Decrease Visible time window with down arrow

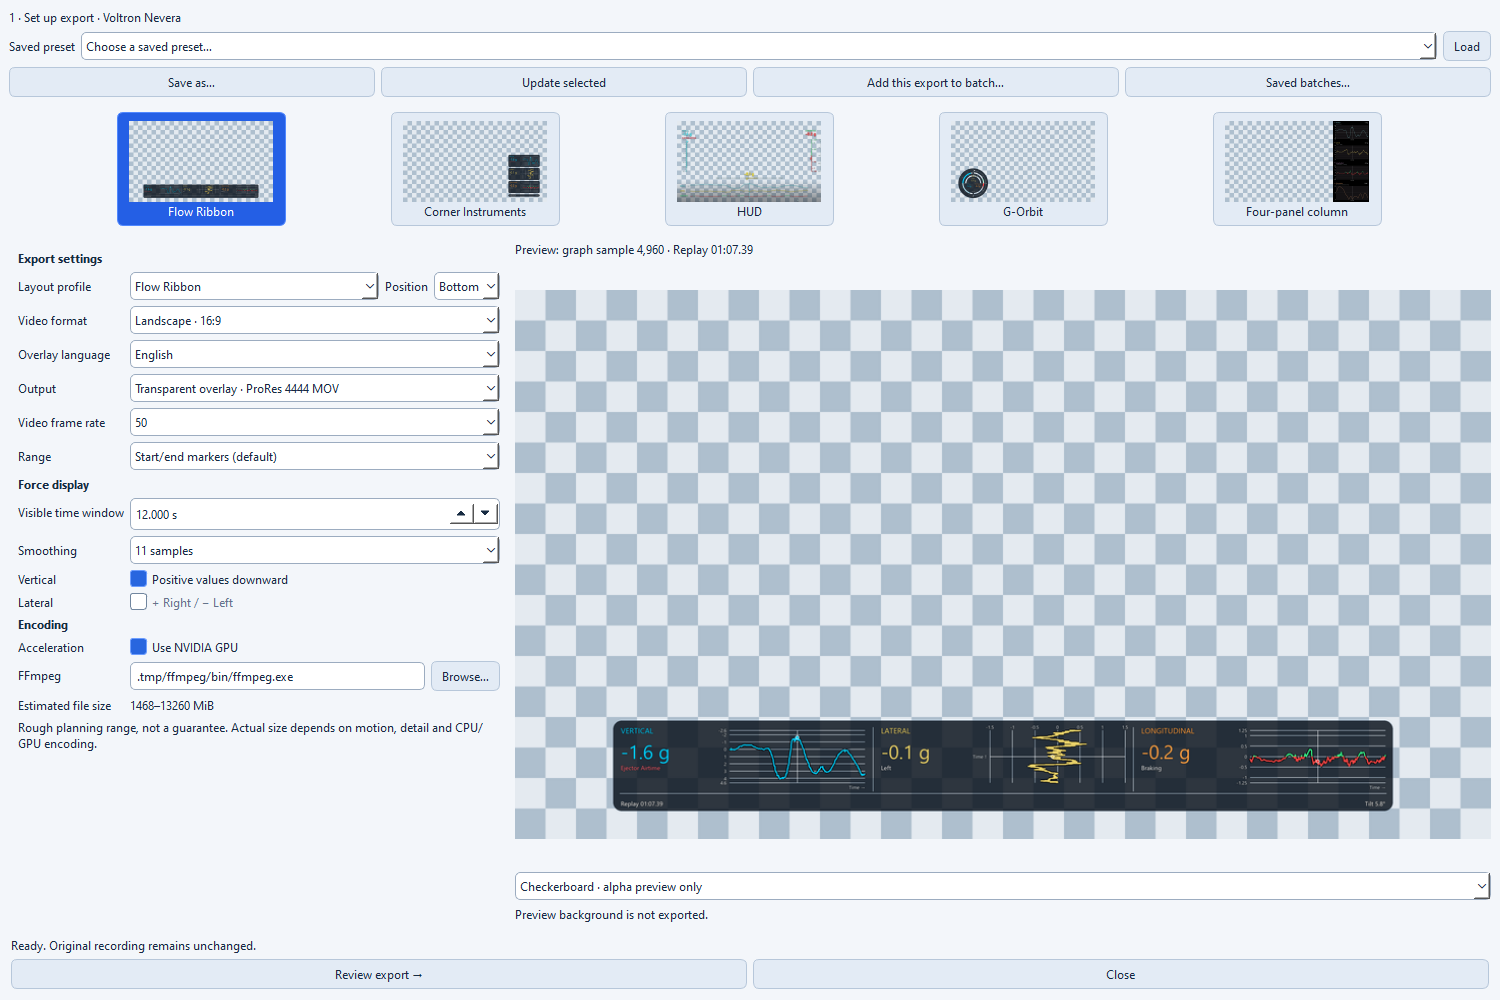(x=485, y=514)
